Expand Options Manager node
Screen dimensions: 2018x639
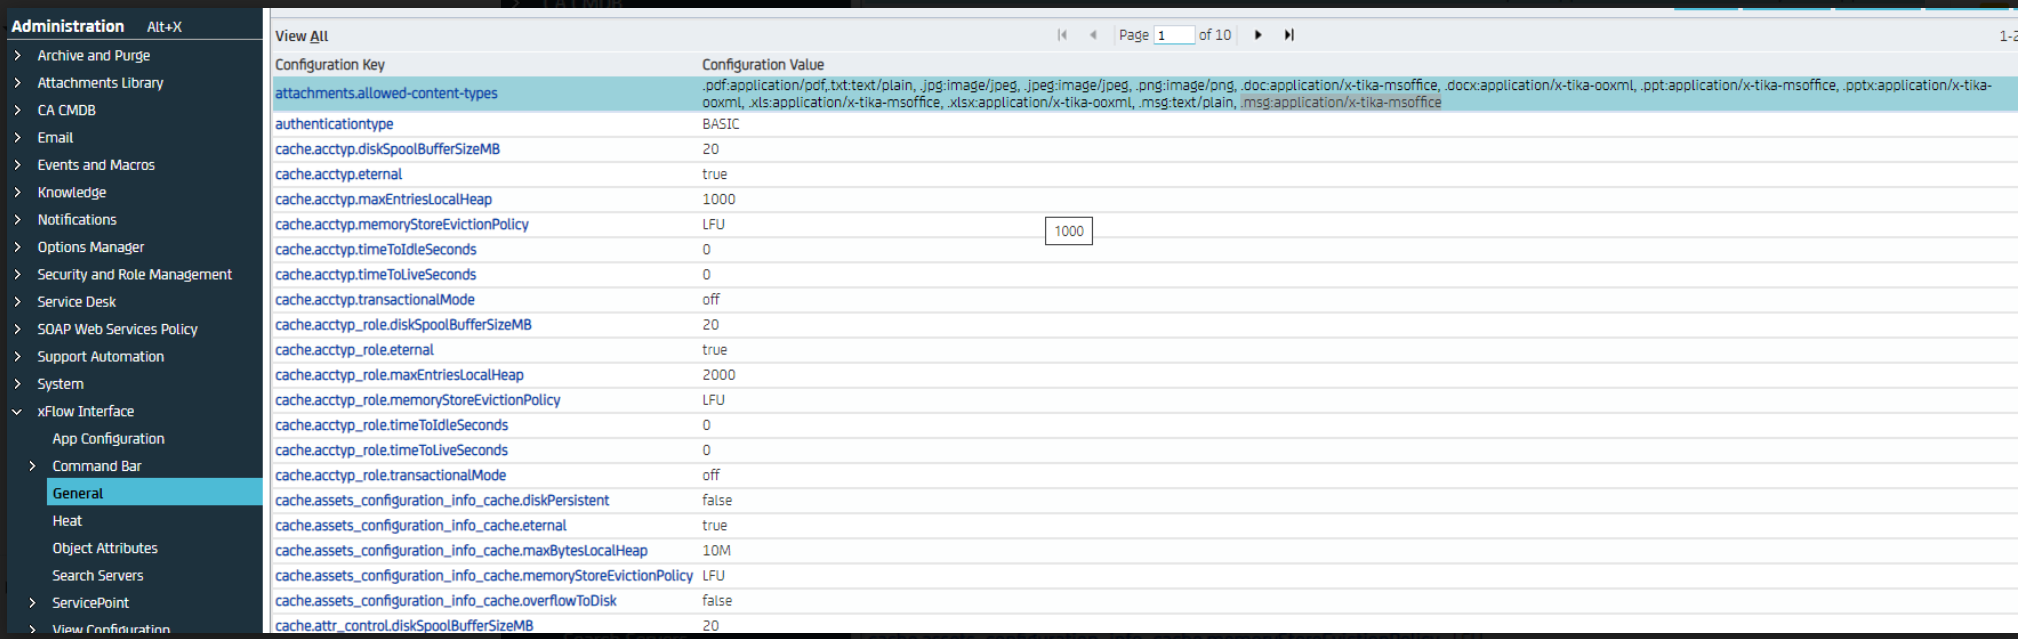point(17,247)
